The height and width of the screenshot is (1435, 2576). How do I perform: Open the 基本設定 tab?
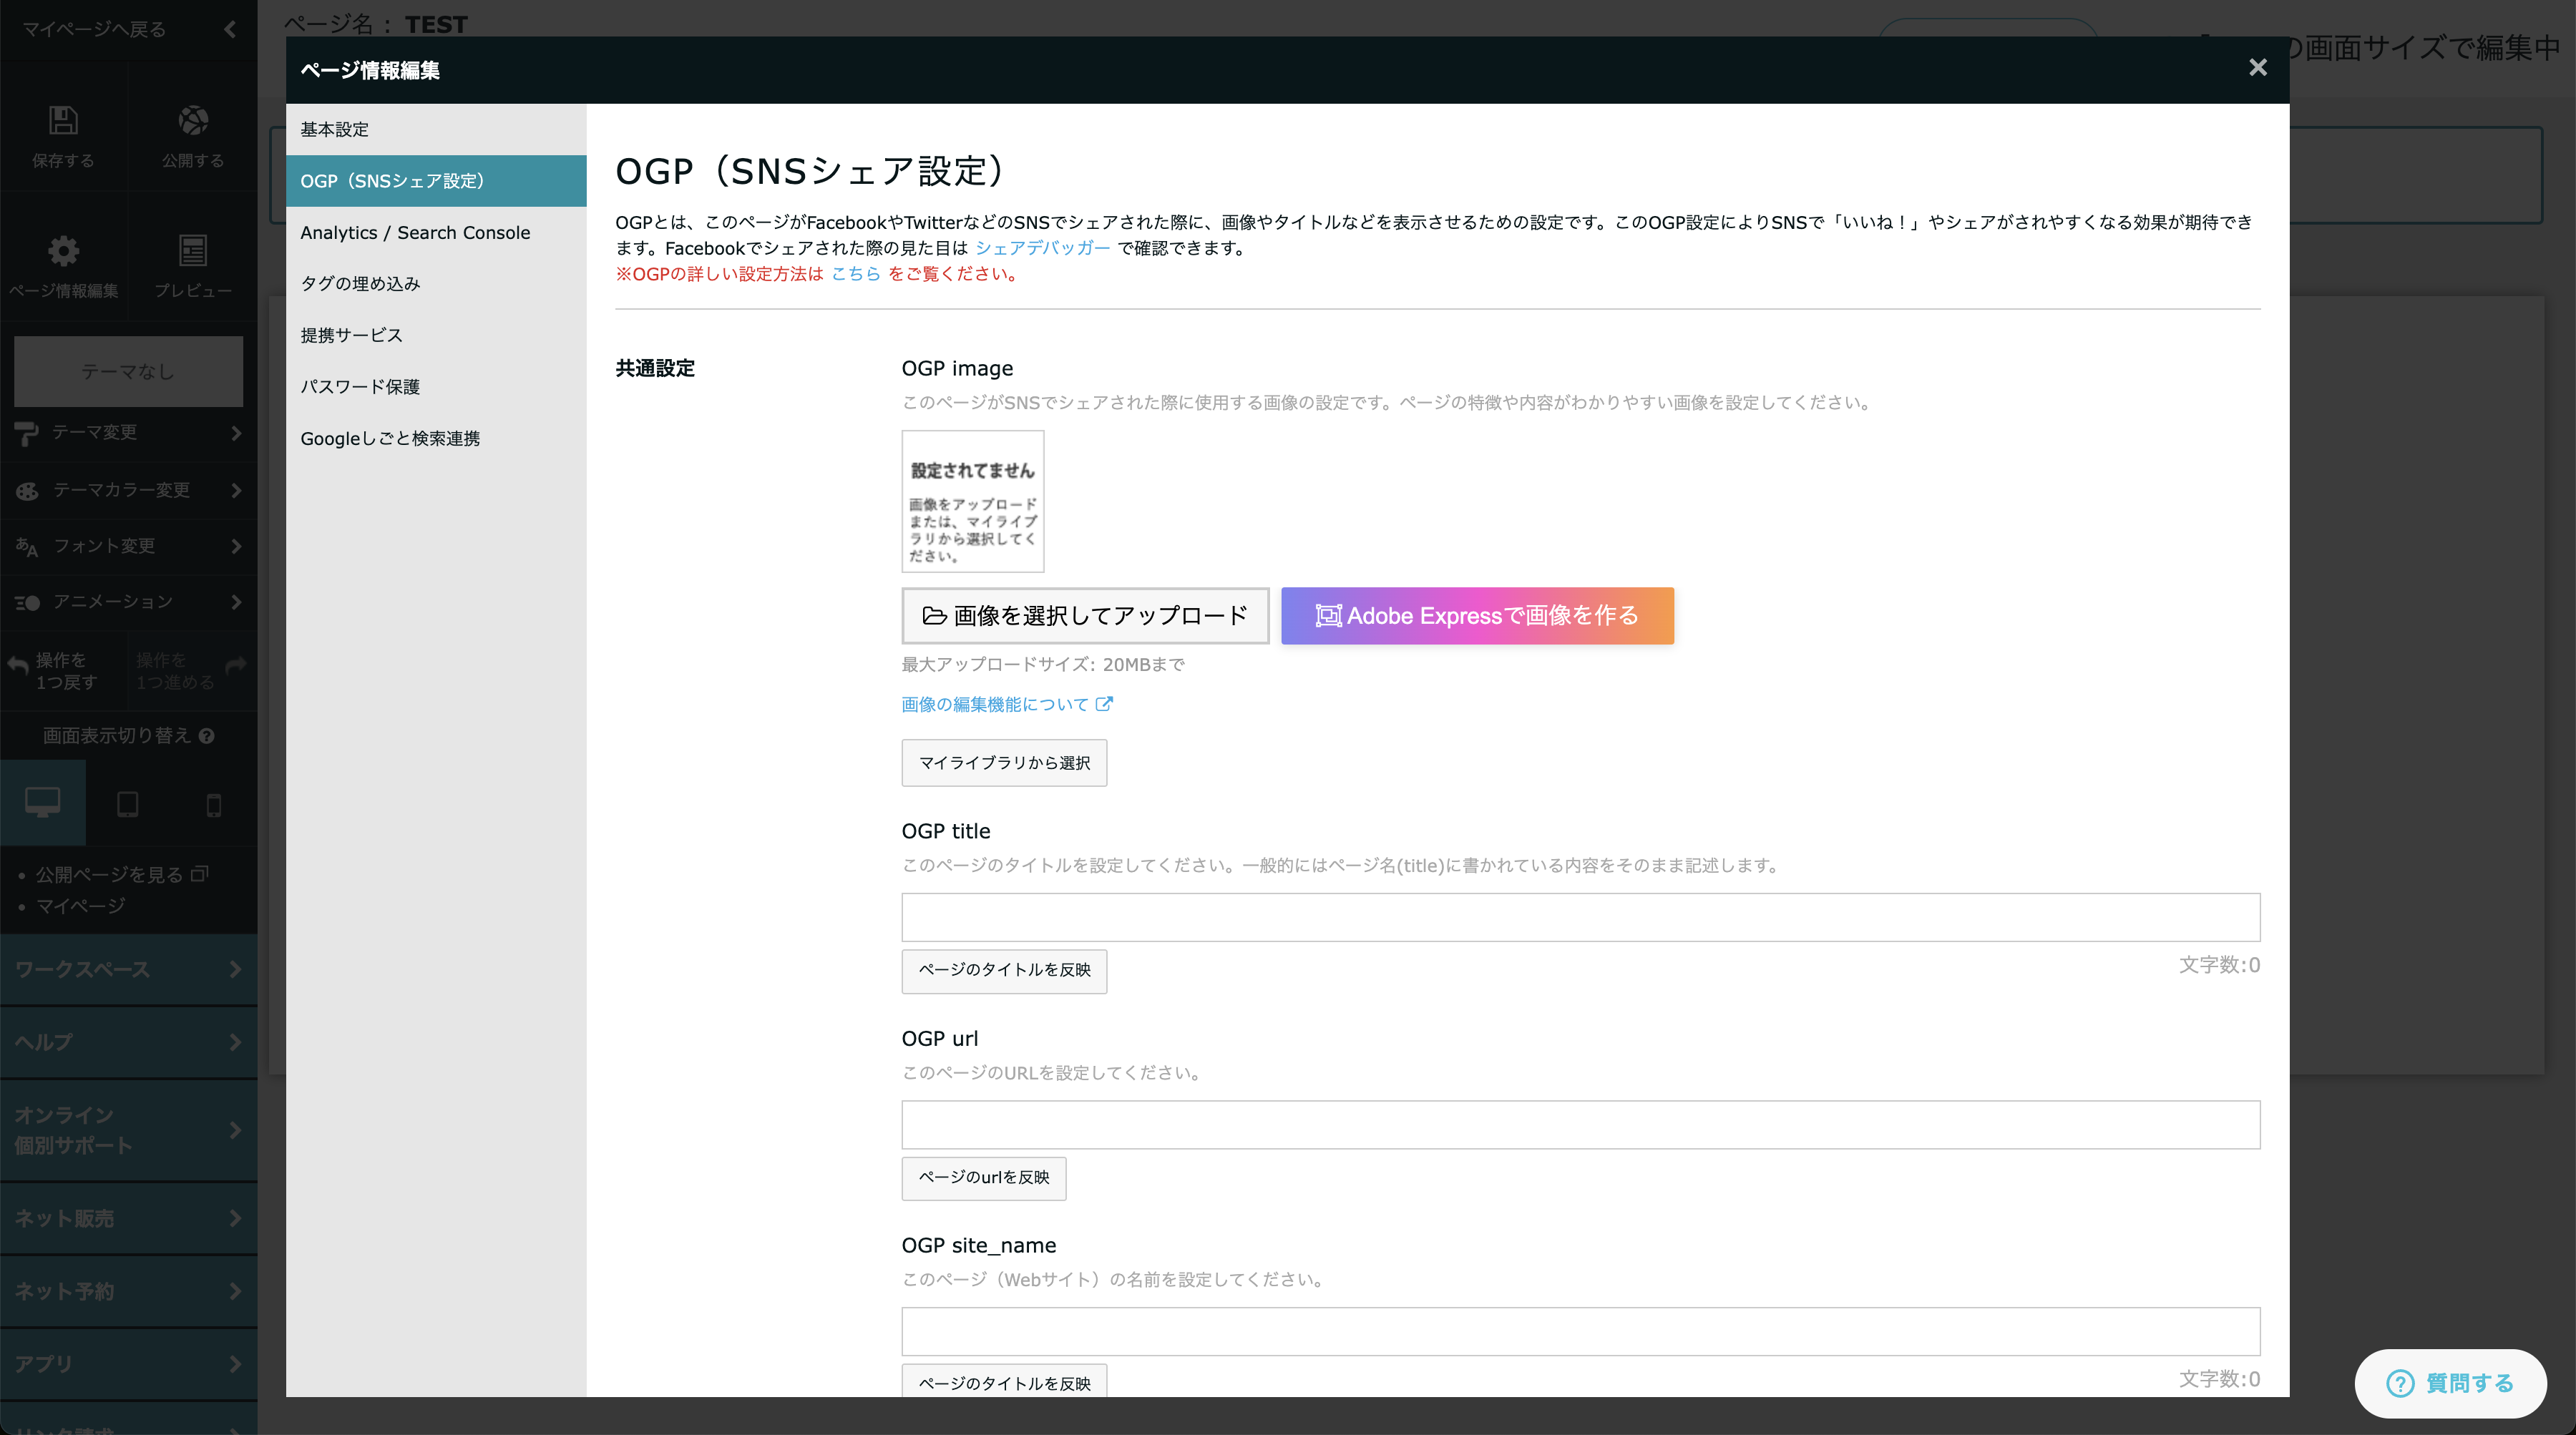click(x=436, y=129)
